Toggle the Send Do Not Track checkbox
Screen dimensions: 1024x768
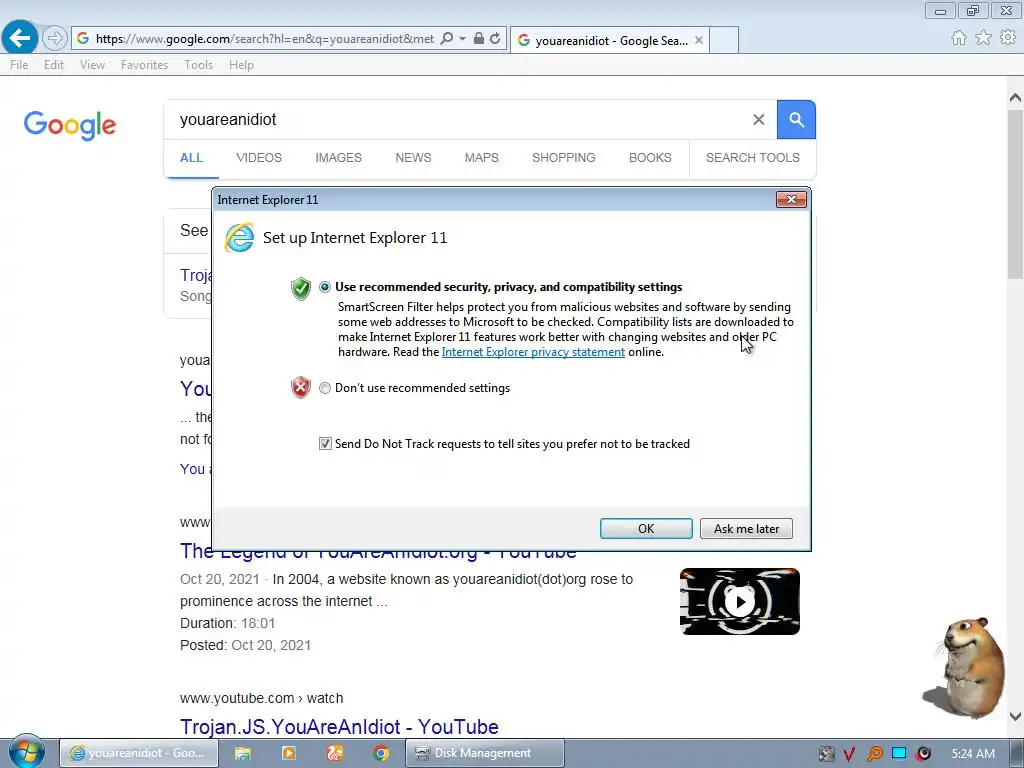click(x=325, y=444)
